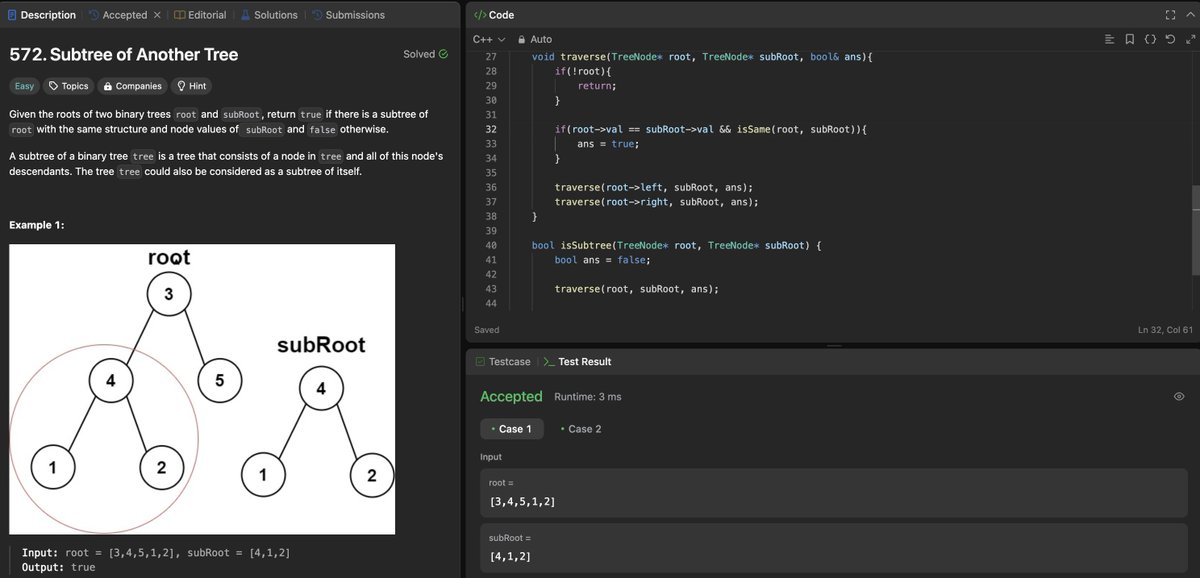Close the Accepted tab
This screenshot has height=578, width=1200.
point(157,15)
